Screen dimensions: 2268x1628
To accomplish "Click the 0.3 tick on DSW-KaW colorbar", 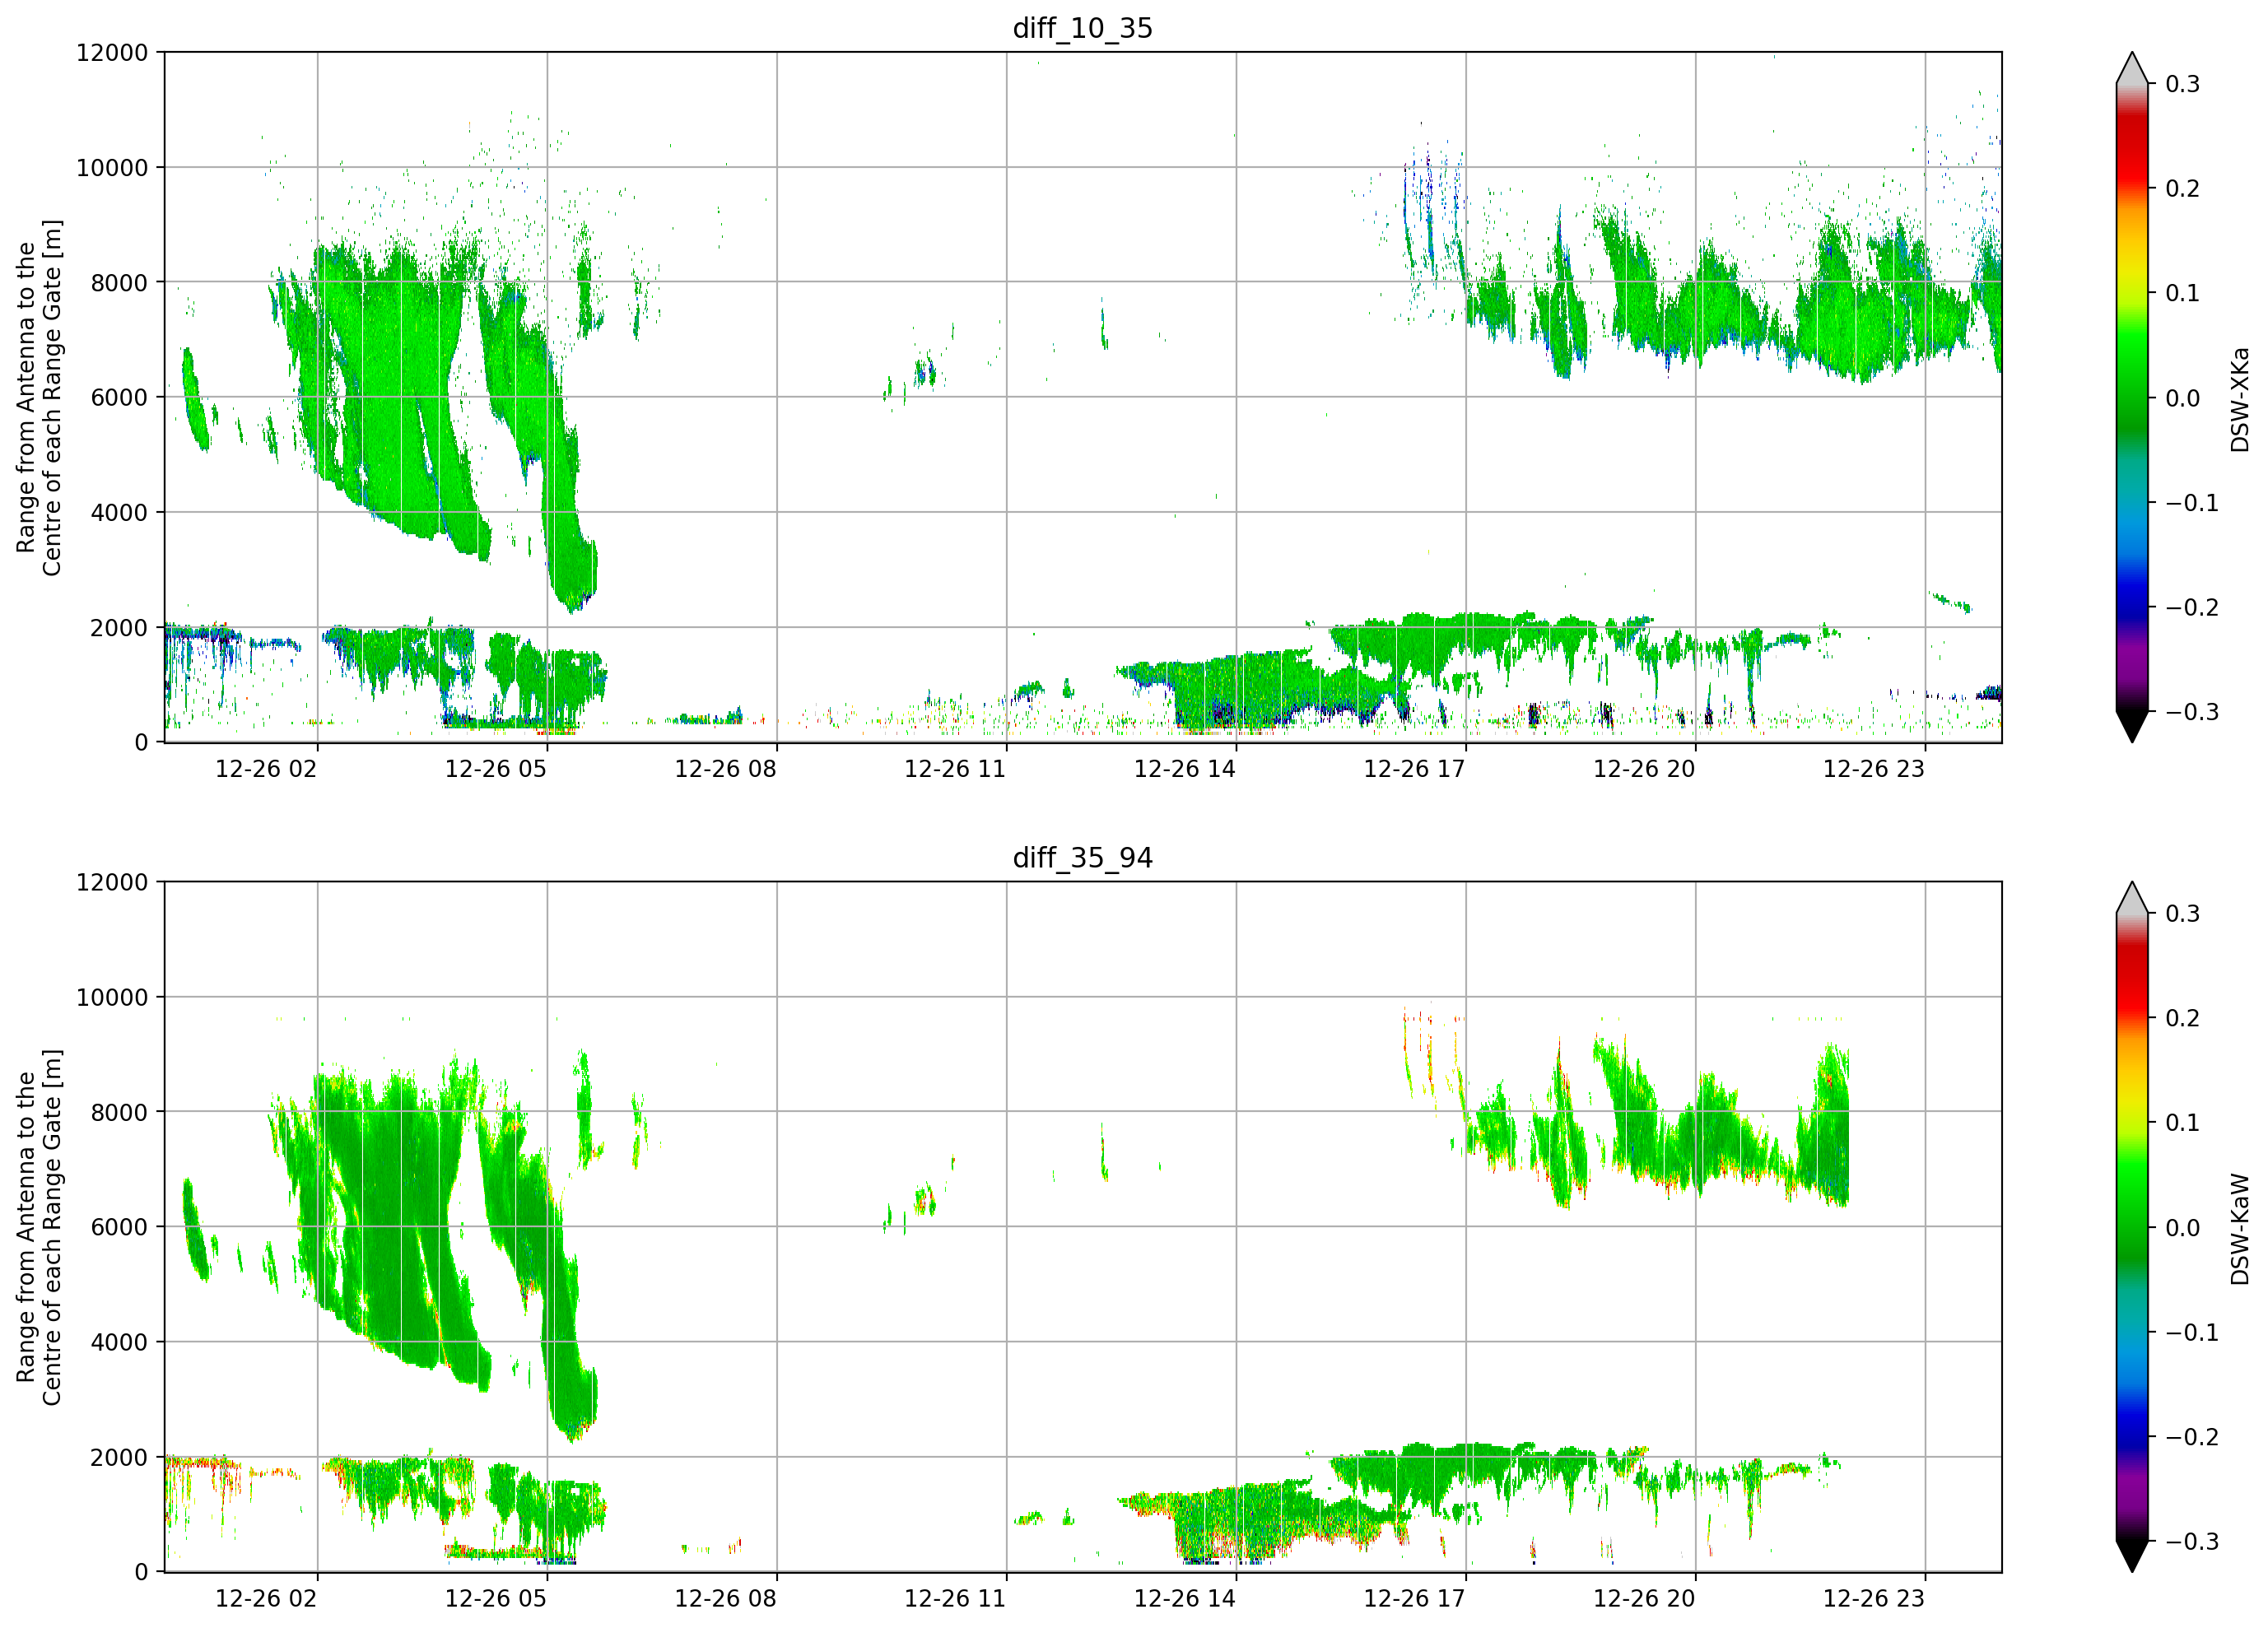I will point(2183,914).
